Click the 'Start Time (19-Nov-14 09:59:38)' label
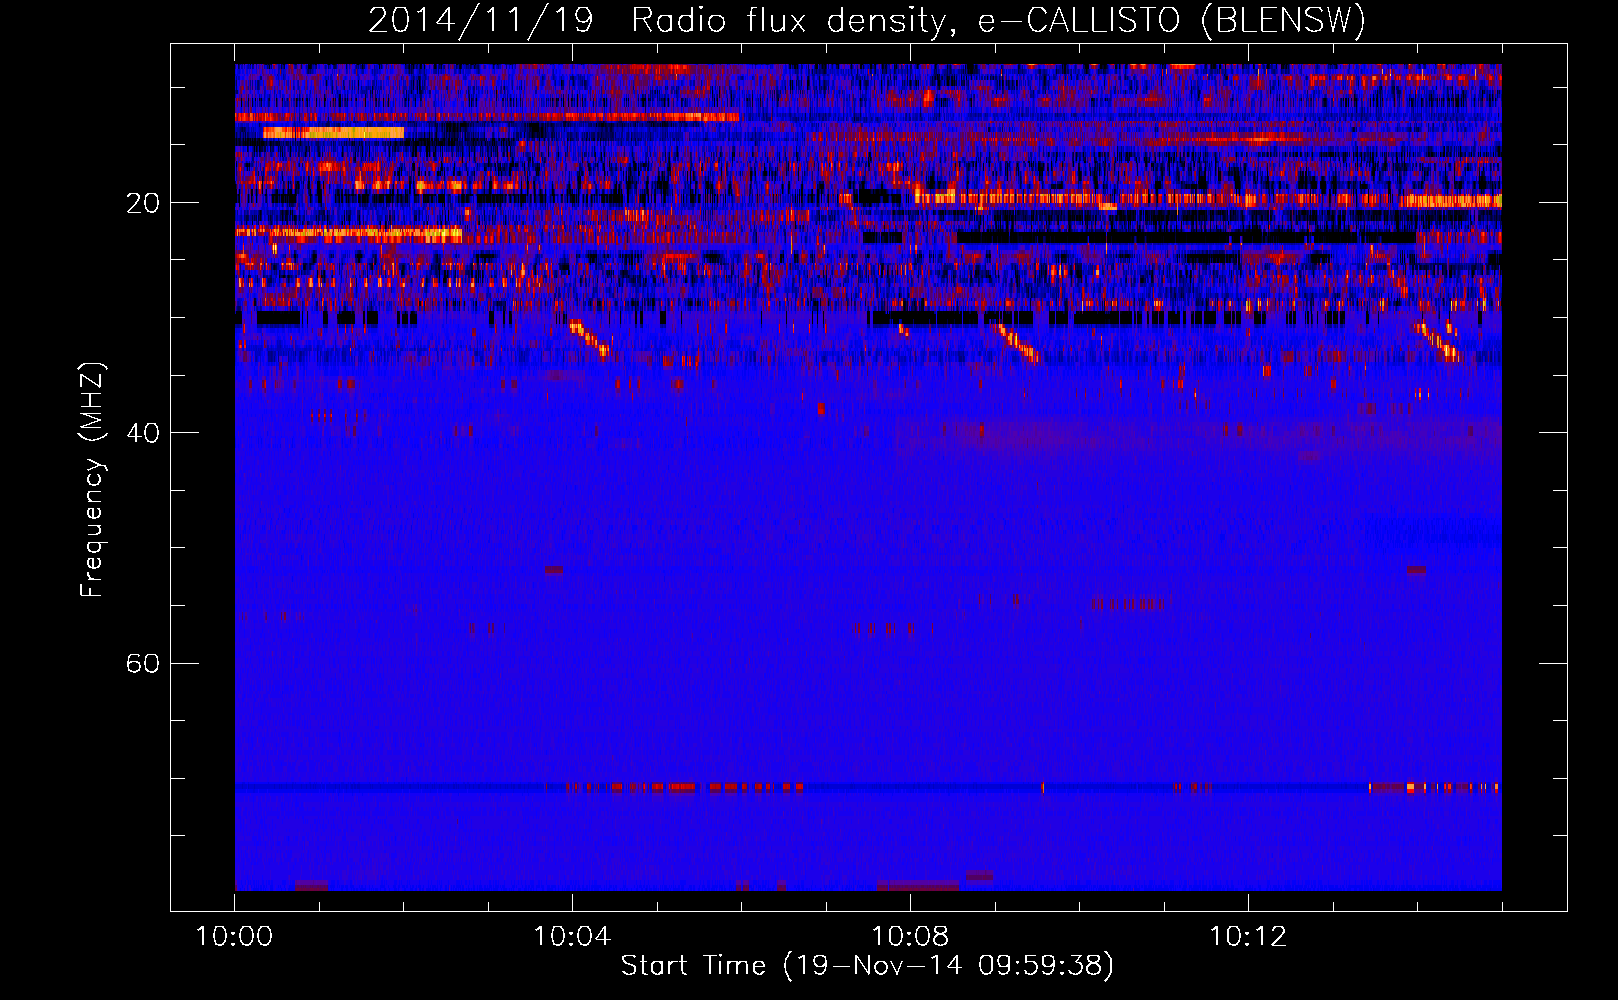This screenshot has width=1618, height=1000. [x=867, y=966]
